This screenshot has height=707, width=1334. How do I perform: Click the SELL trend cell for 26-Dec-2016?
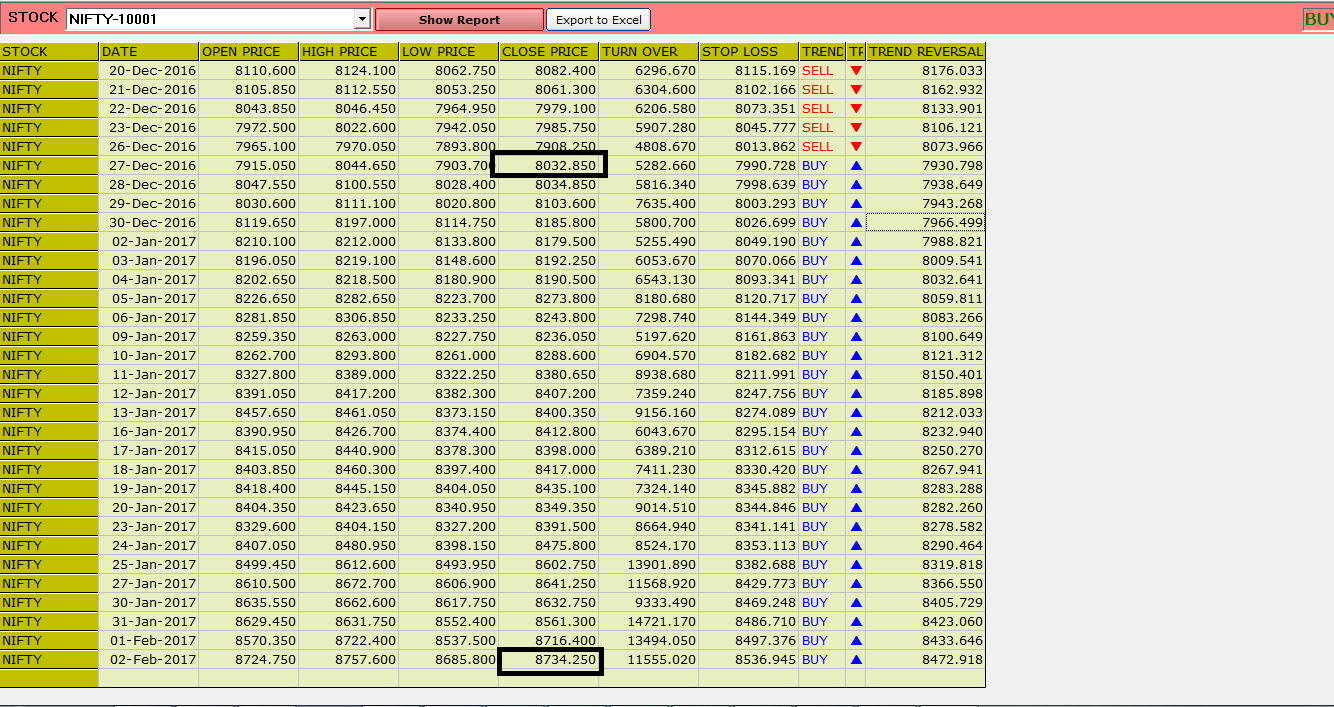[822, 147]
